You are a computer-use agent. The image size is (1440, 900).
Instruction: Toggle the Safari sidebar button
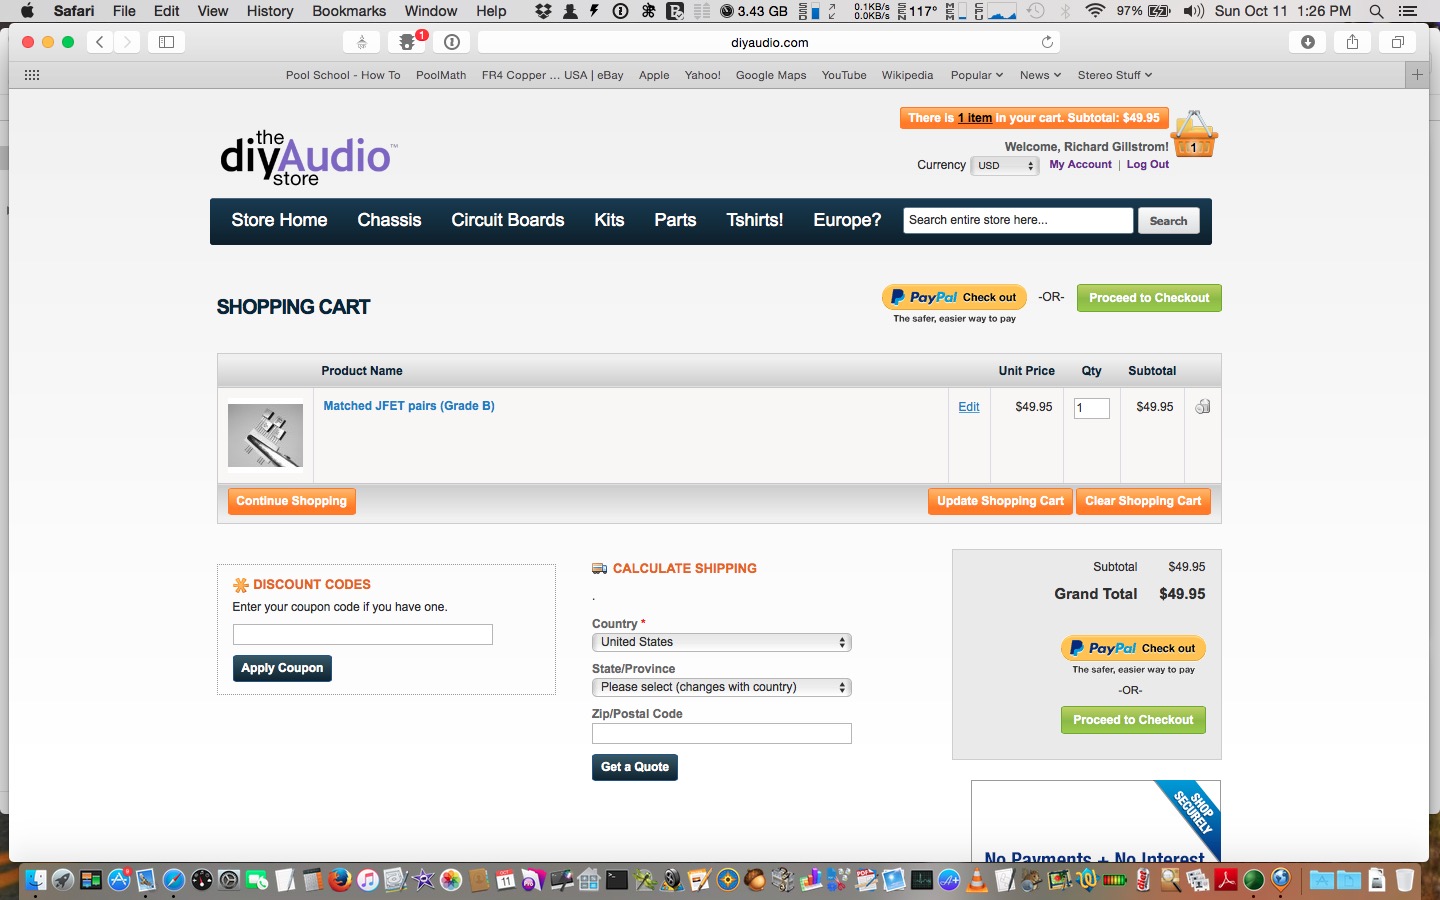point(166,42)
